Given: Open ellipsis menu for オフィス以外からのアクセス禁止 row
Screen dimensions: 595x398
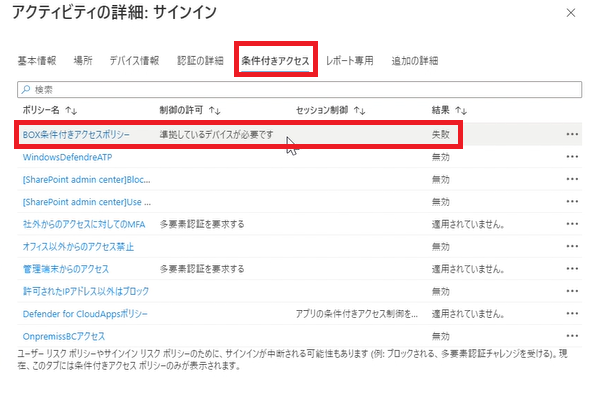Looking at the screenshot, I should [572, 246].
